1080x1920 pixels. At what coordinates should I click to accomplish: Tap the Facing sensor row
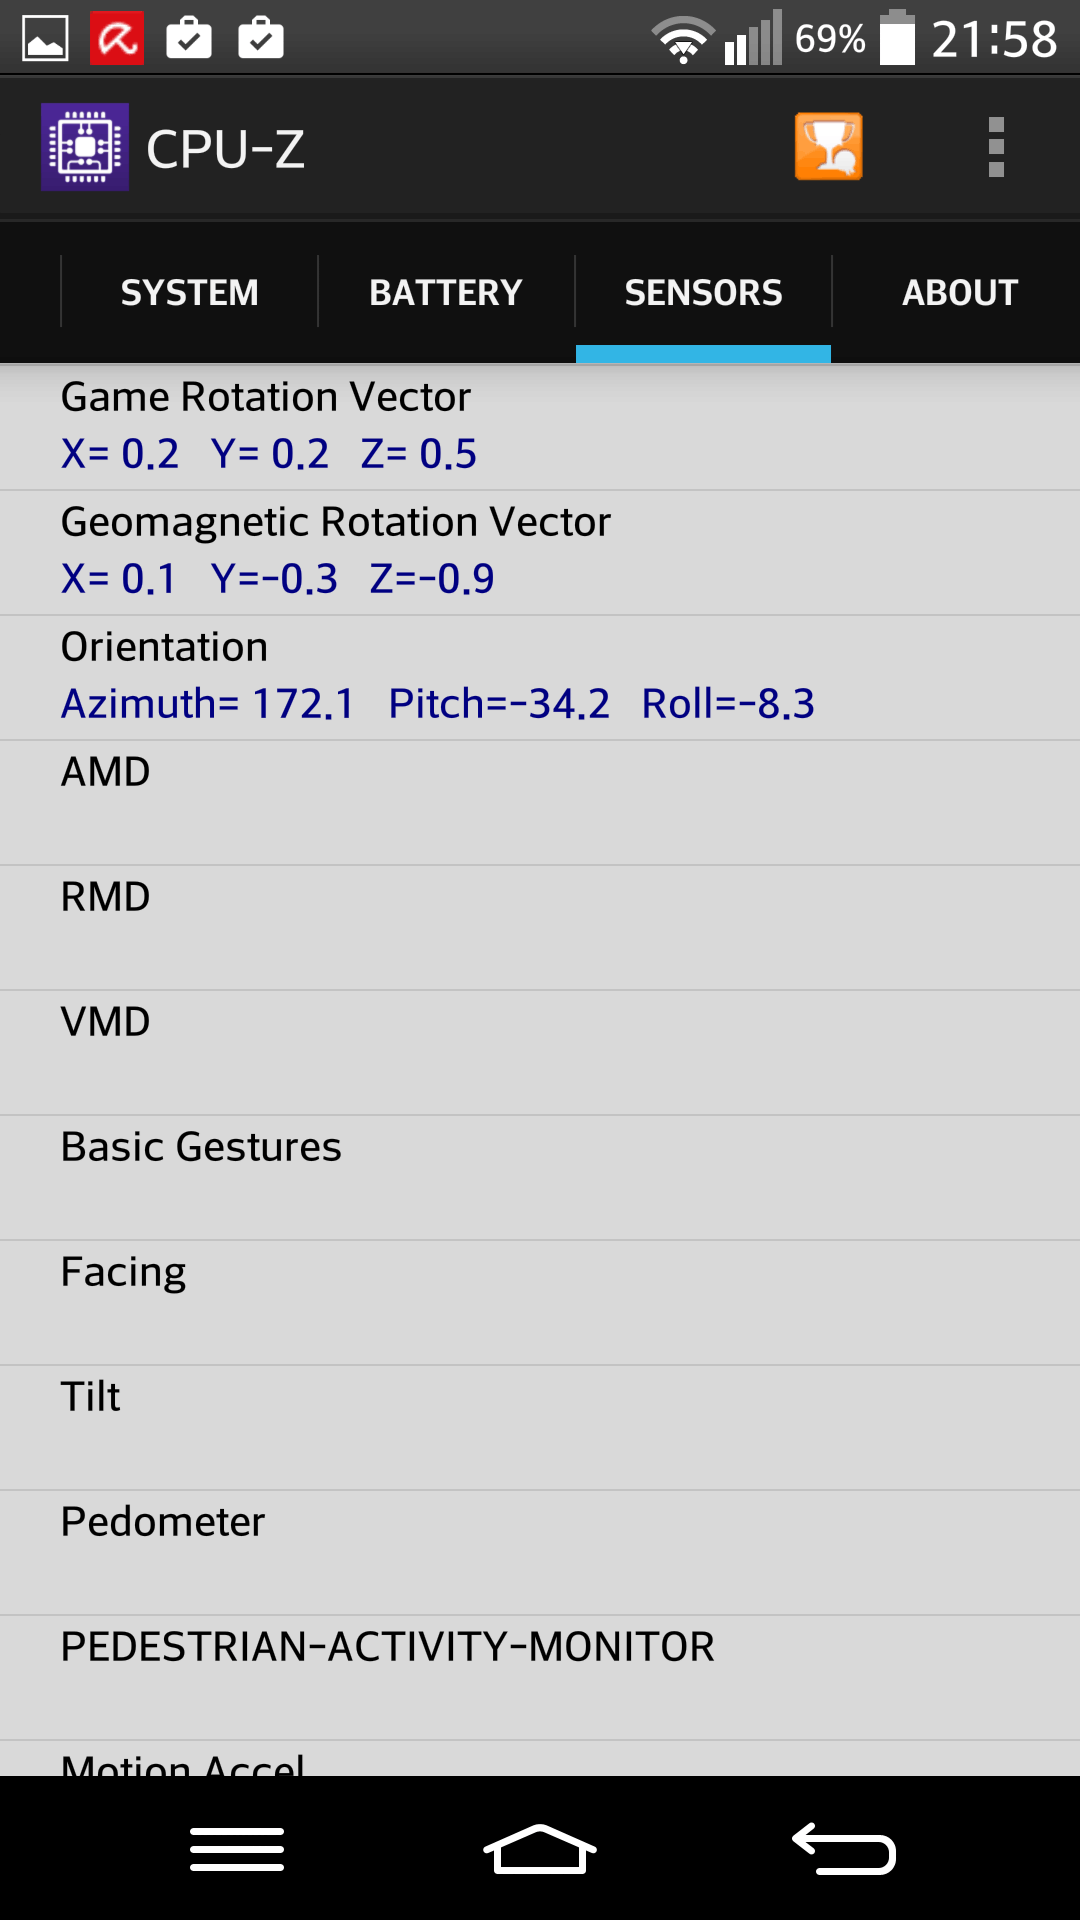(x=540, y=1302)
